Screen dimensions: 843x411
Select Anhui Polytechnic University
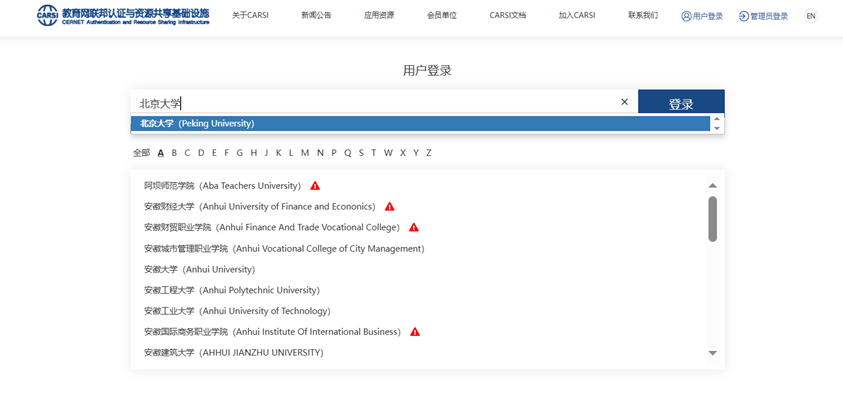[x=232, y=290]
